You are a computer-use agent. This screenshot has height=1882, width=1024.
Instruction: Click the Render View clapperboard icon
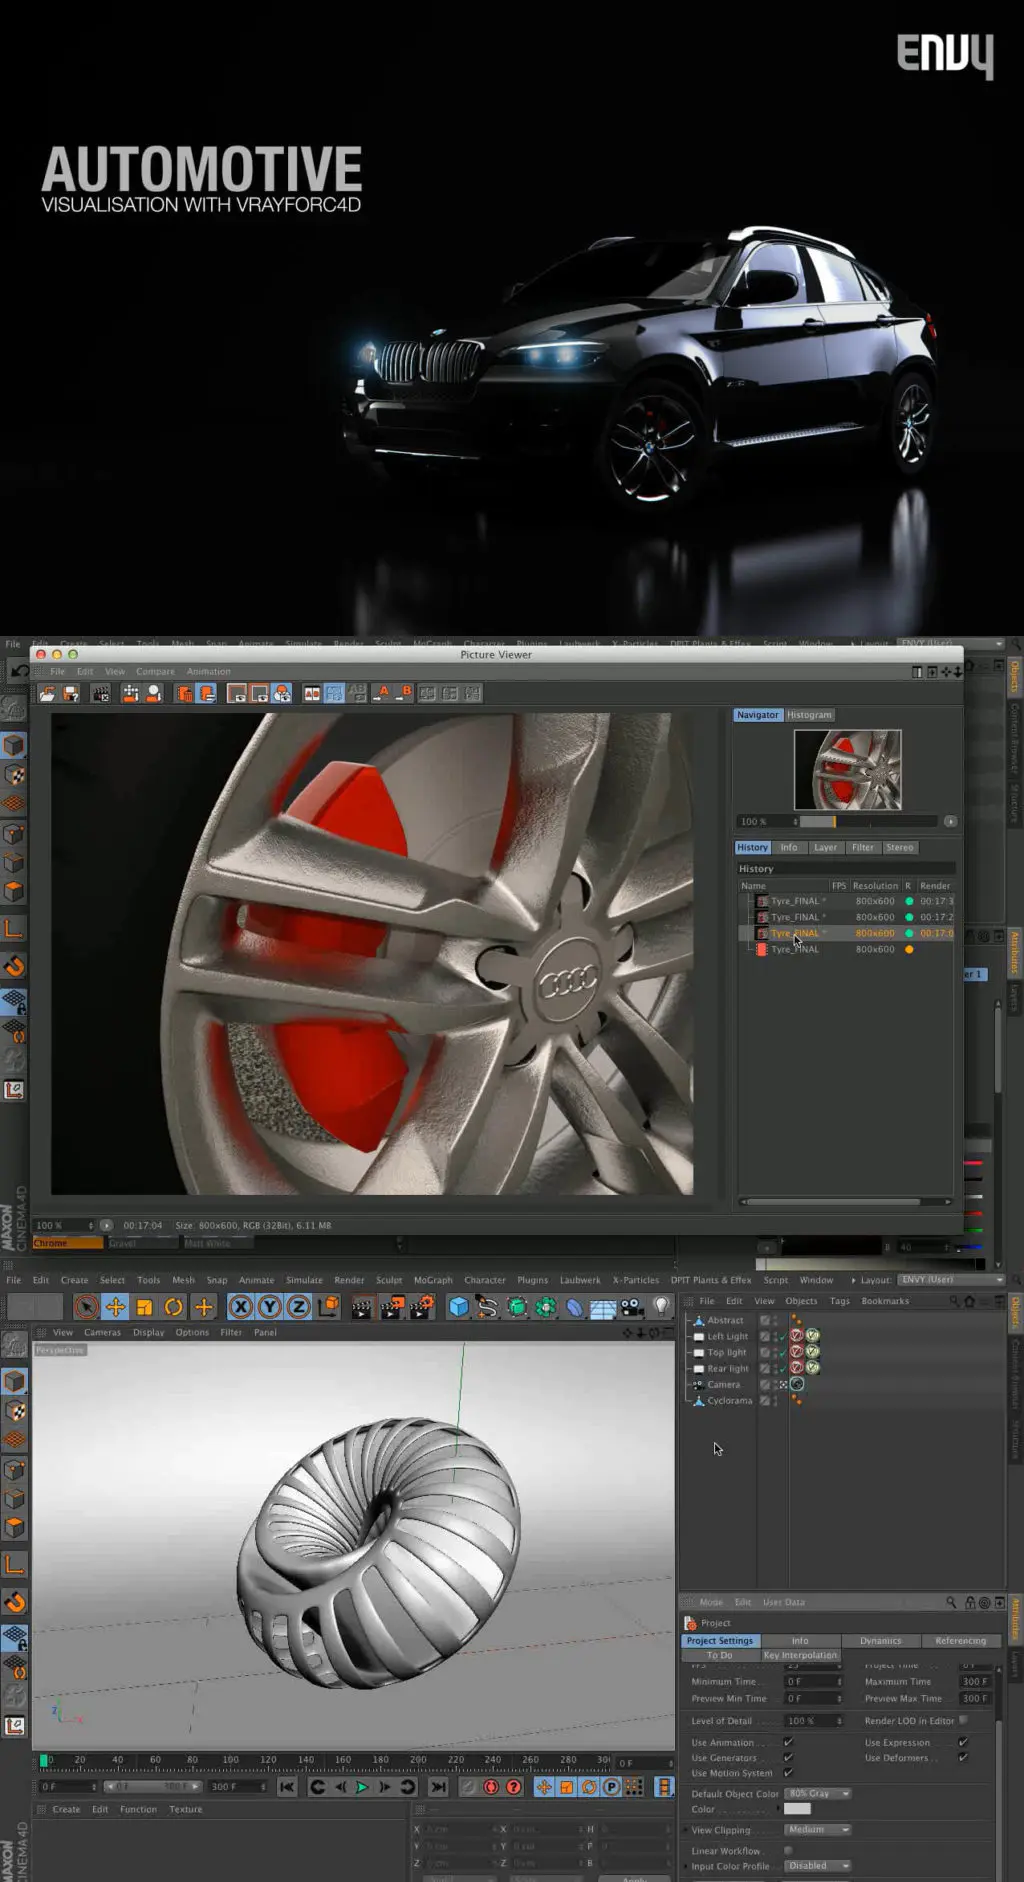[362, 1307]
